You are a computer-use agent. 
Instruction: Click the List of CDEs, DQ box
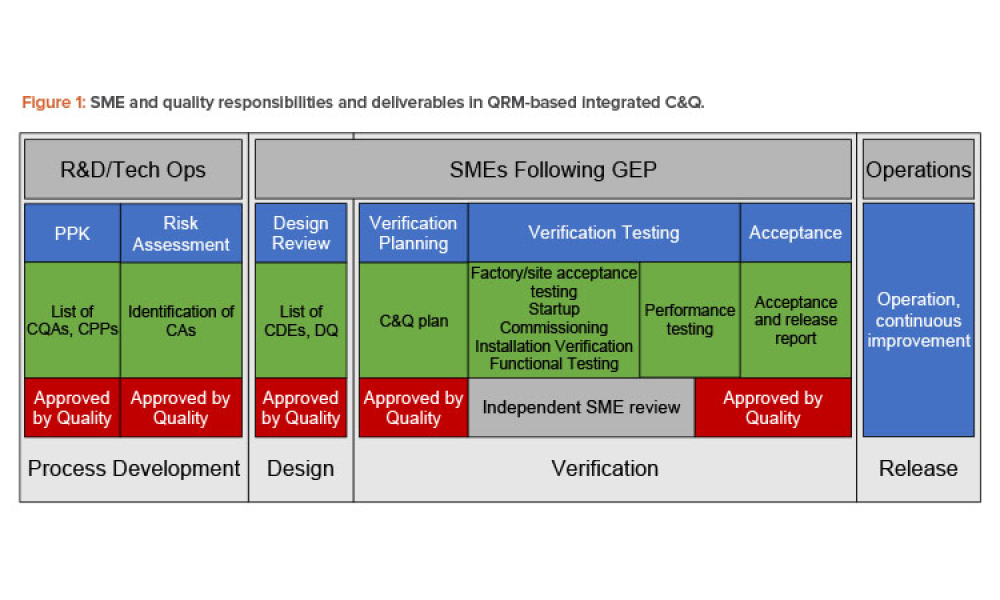pyautogui.click(x=300, y=320)
